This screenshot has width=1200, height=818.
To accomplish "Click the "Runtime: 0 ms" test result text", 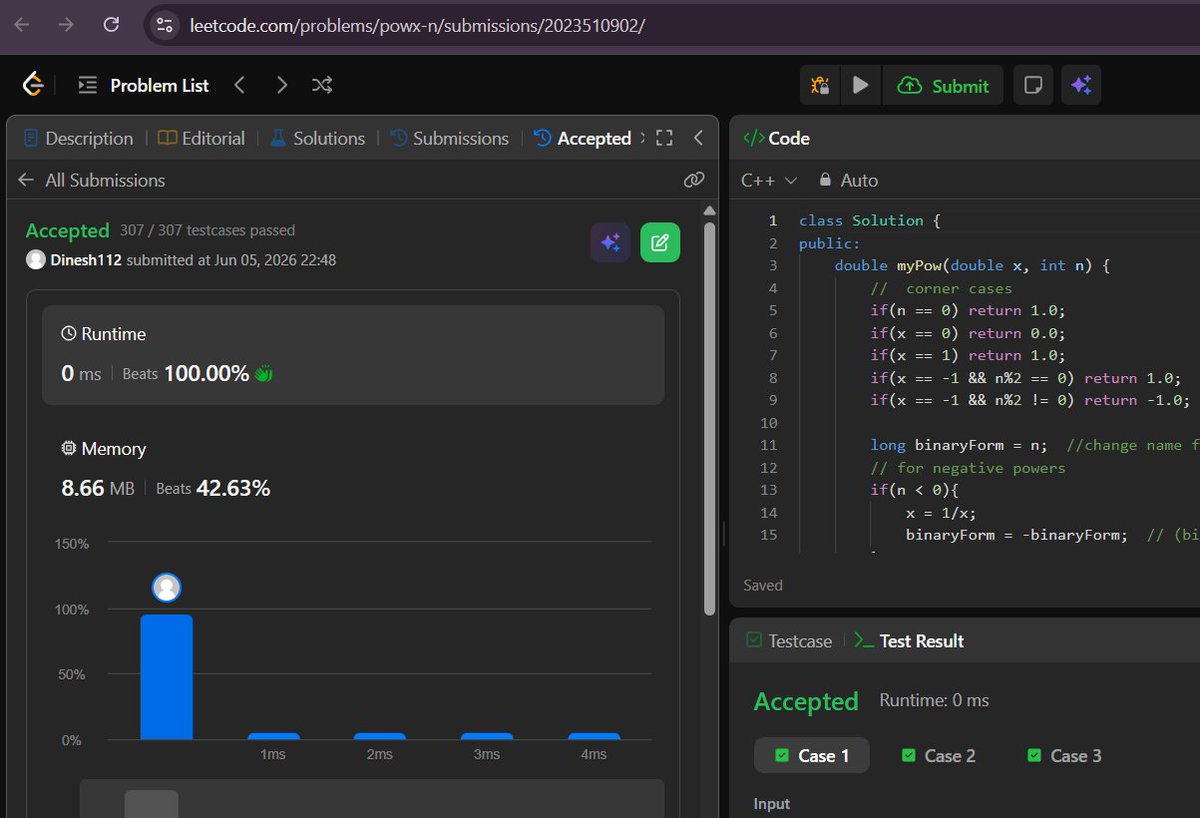I will point(934,701).
